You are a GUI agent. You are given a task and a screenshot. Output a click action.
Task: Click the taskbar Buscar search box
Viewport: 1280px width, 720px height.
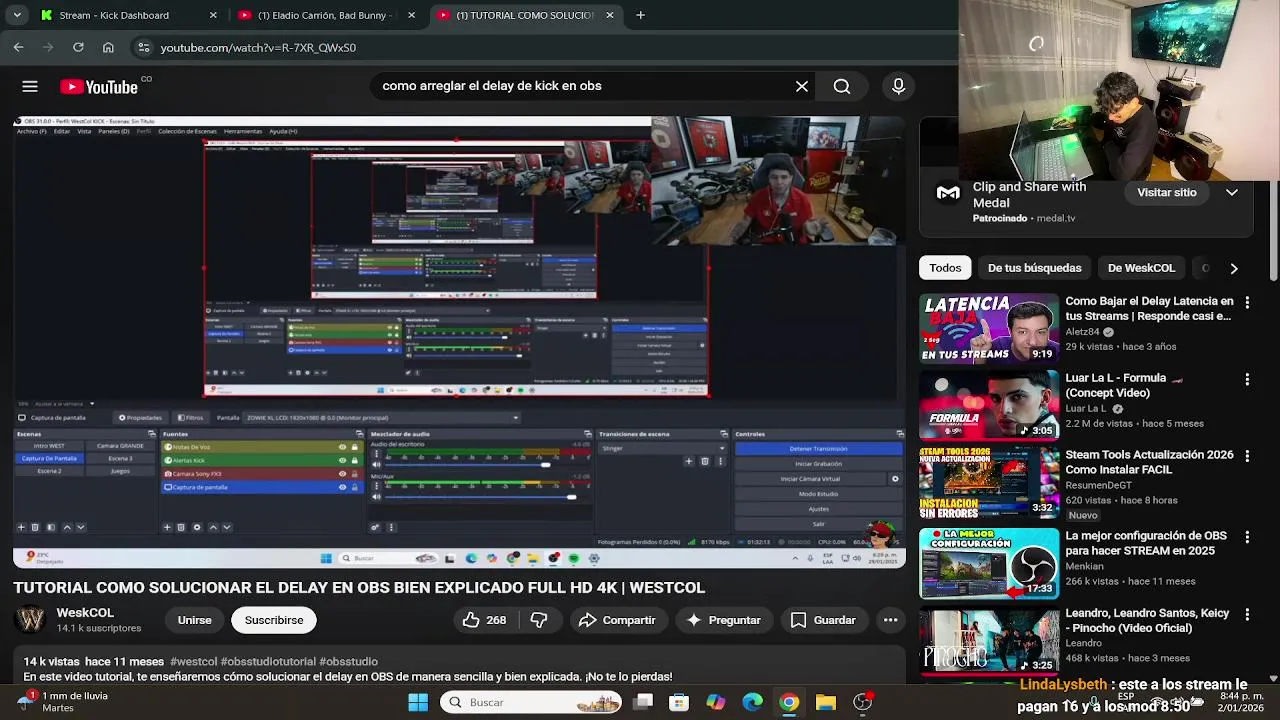click(x=531, y=702)
